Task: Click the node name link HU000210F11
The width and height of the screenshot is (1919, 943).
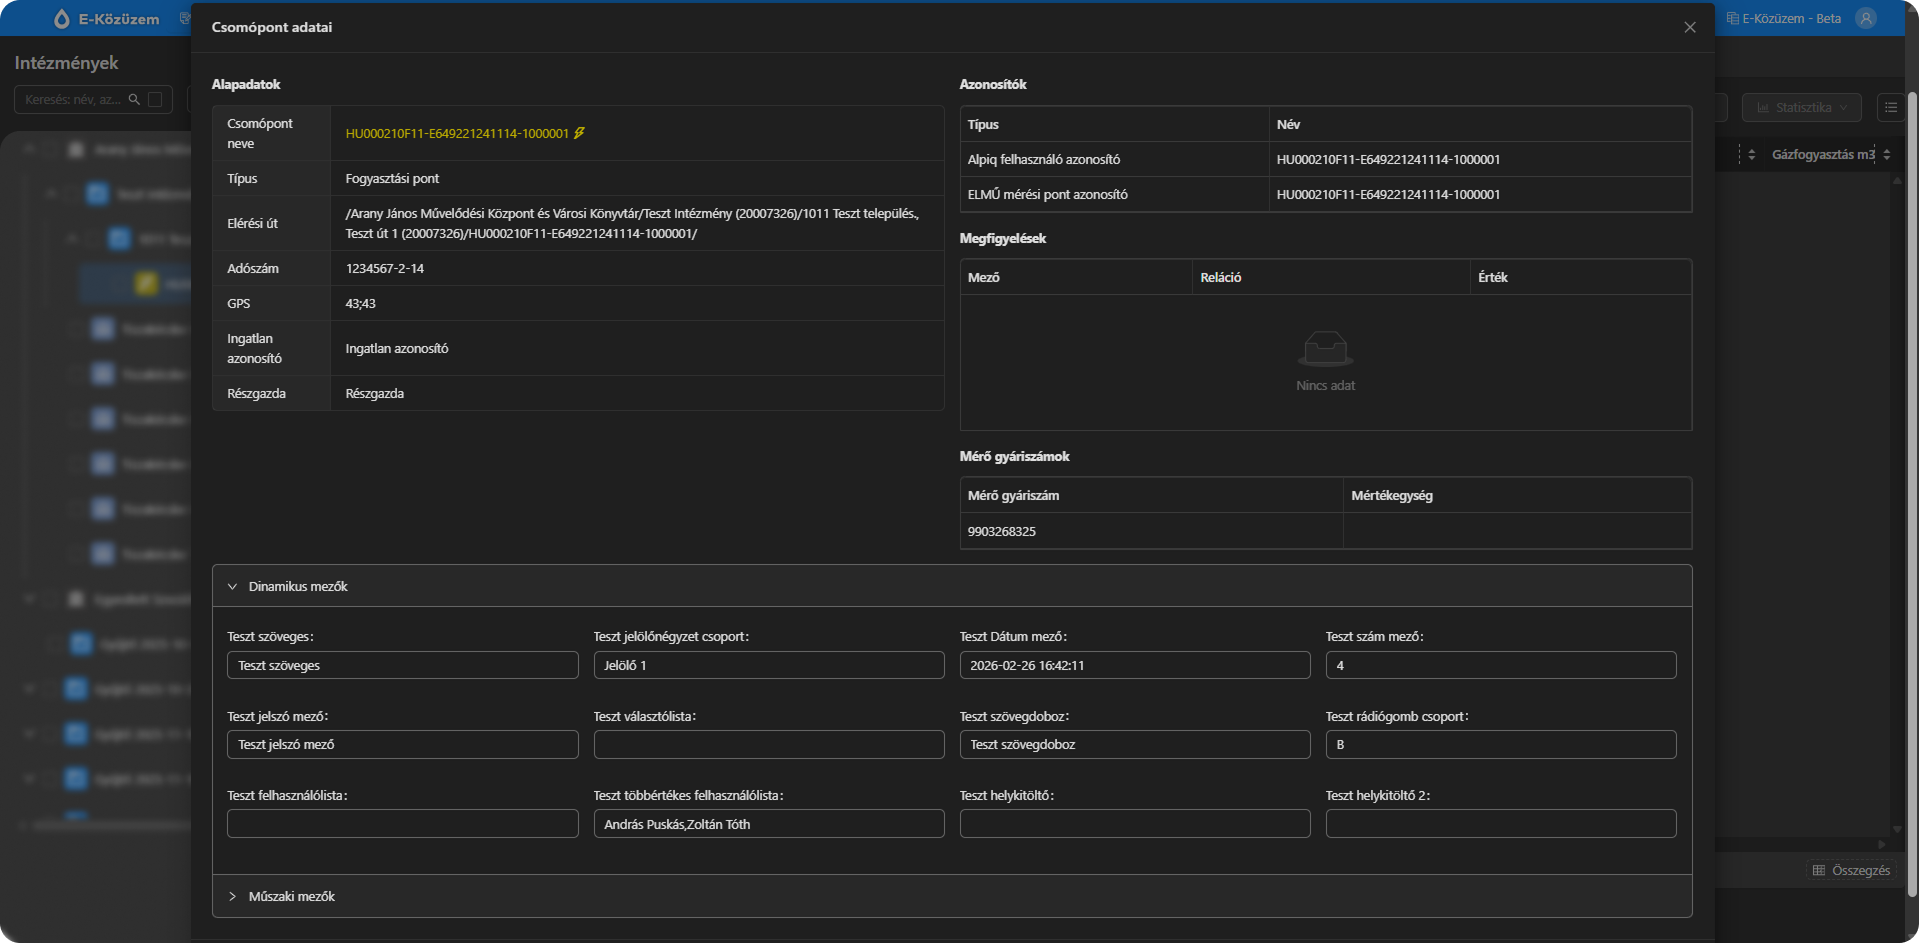Action: [456, 133]
